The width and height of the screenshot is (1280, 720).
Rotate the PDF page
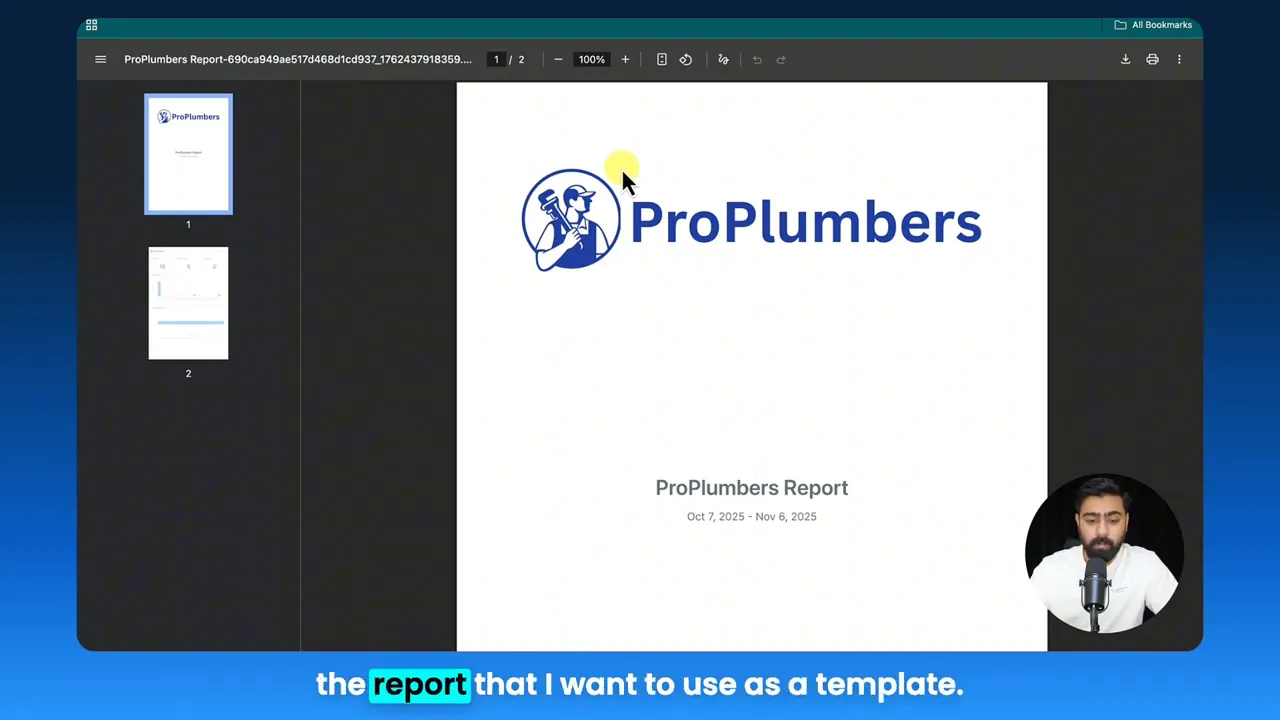coord(685,59)
